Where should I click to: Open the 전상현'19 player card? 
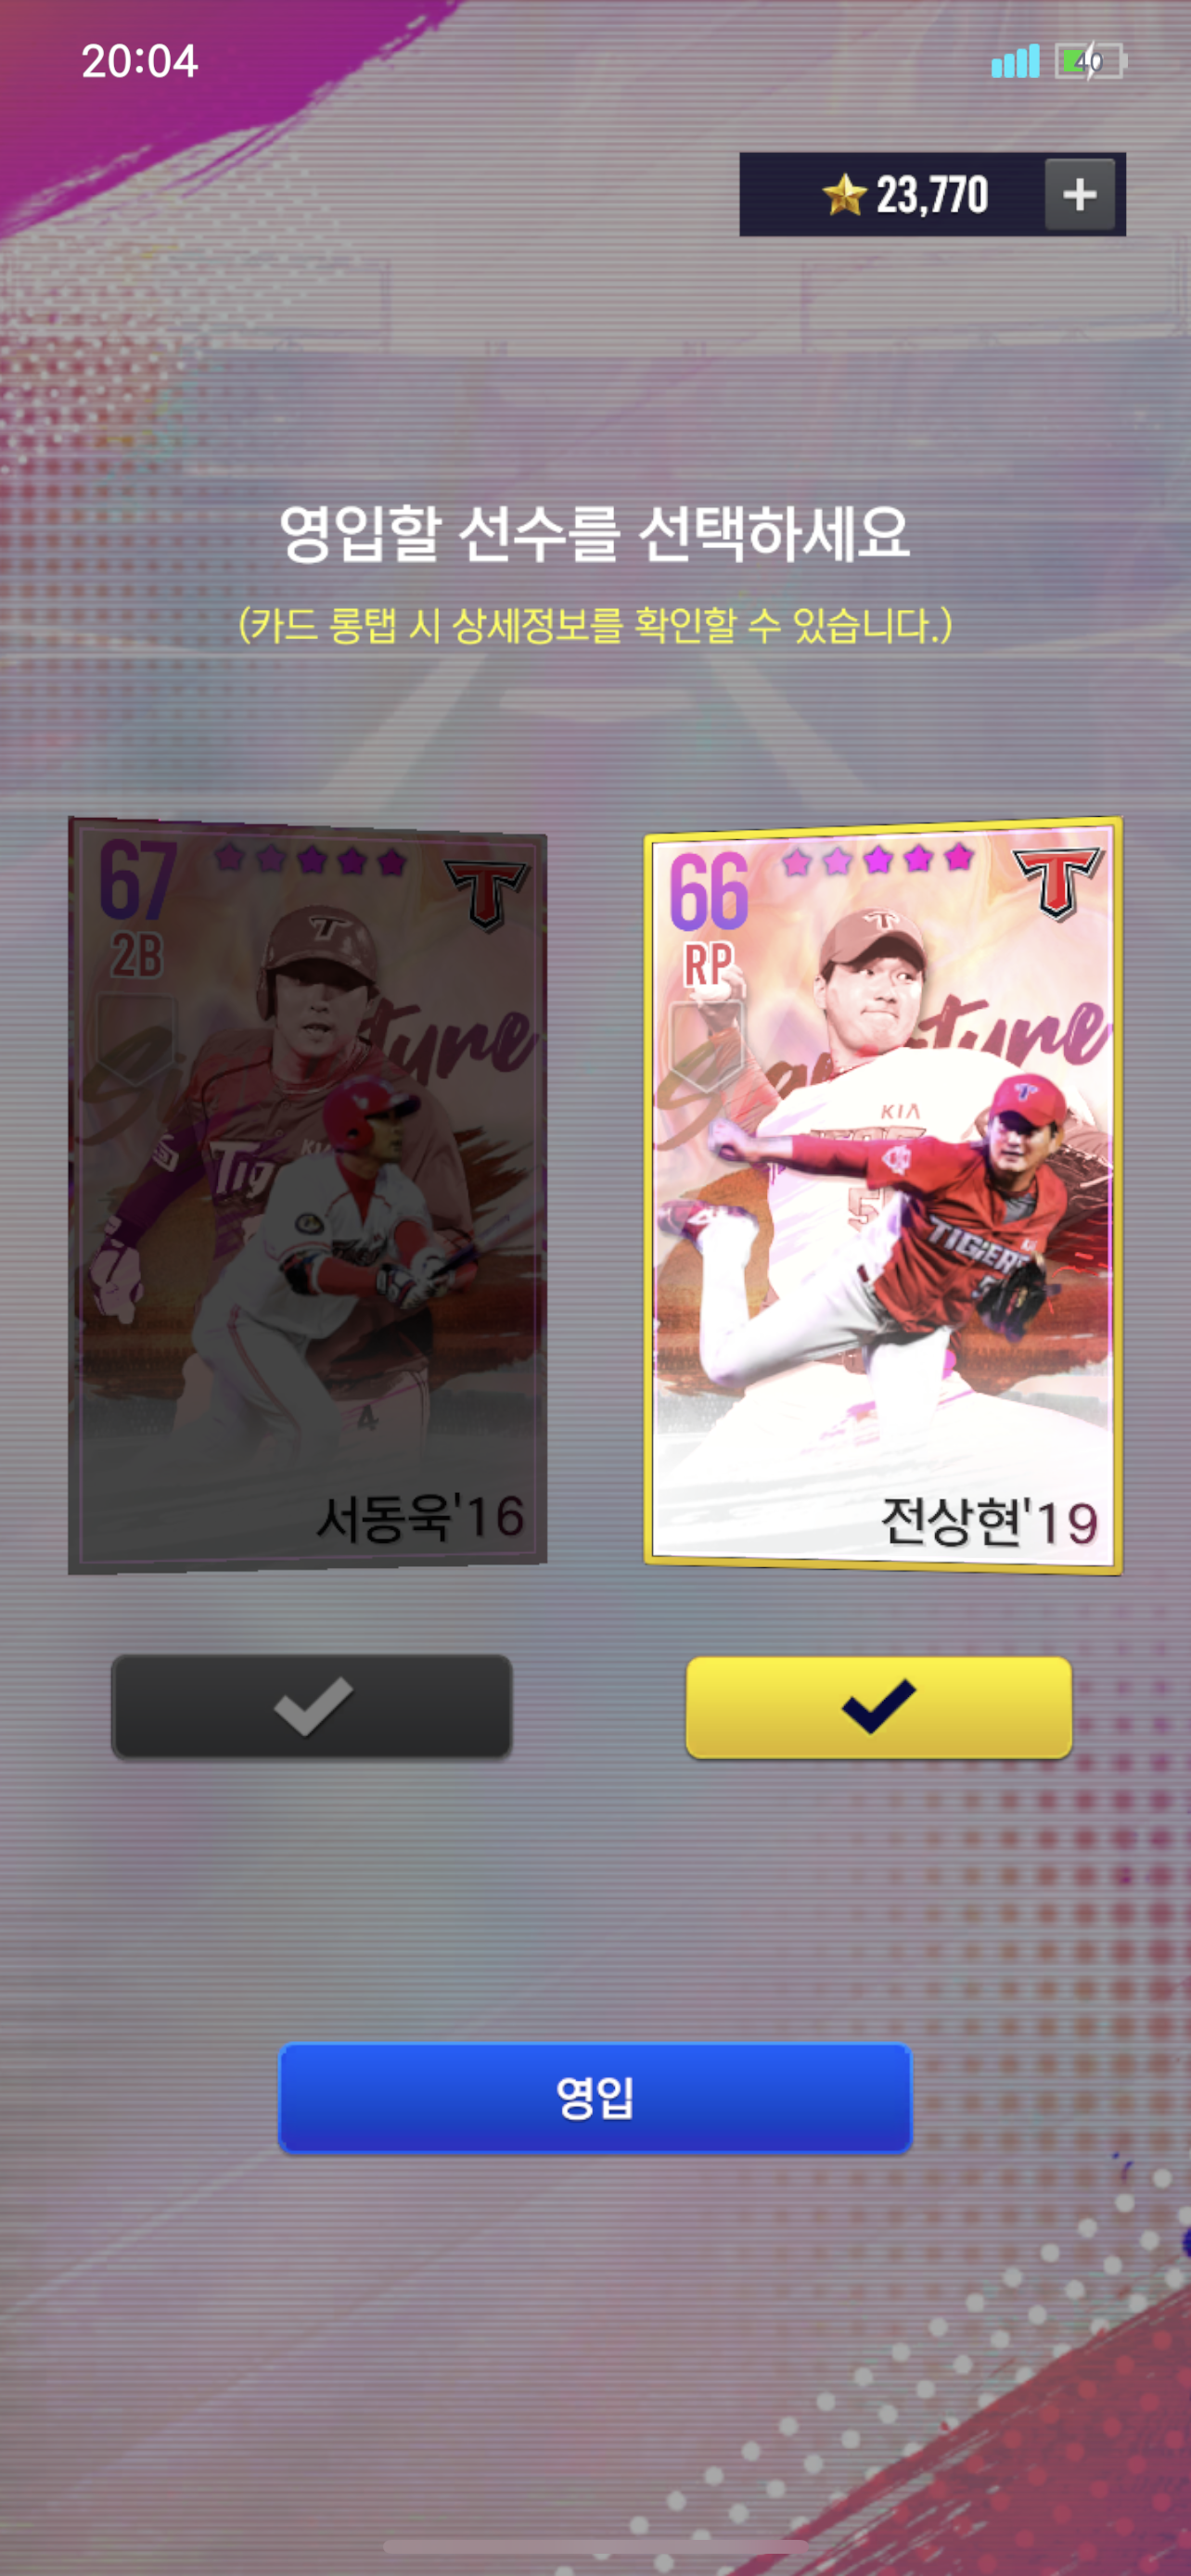[x=883, y=1195]
